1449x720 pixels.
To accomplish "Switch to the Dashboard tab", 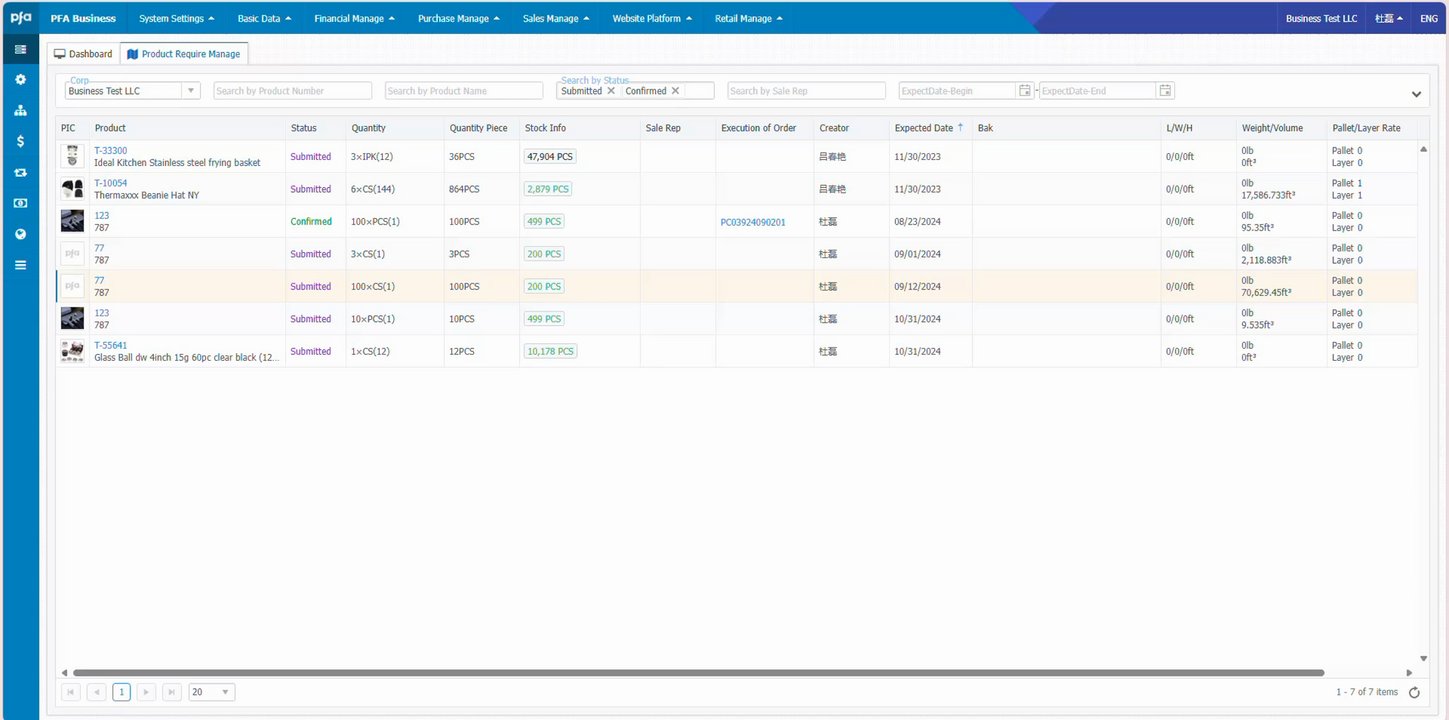I will (83, 54).
